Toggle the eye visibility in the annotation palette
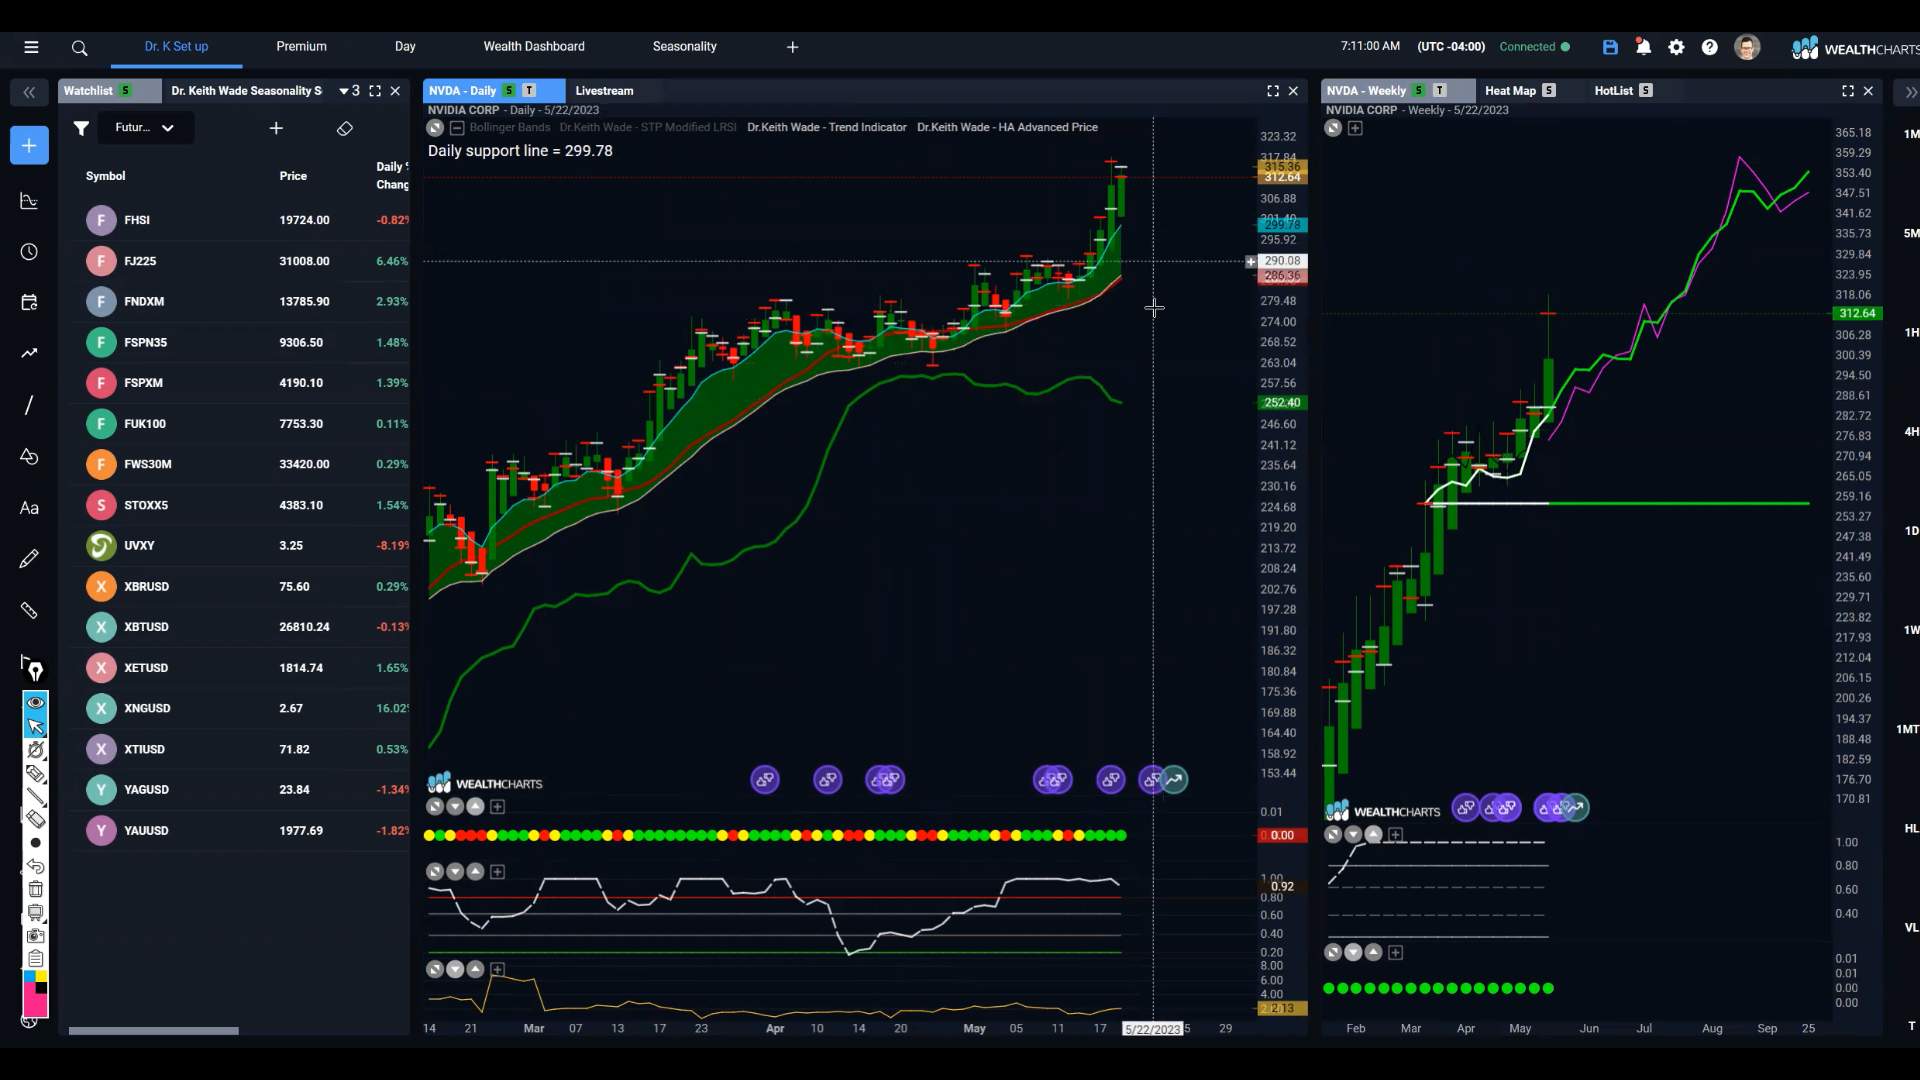Image resolution: width=1920 pixels, height=1080 pixels. point(36,702)
